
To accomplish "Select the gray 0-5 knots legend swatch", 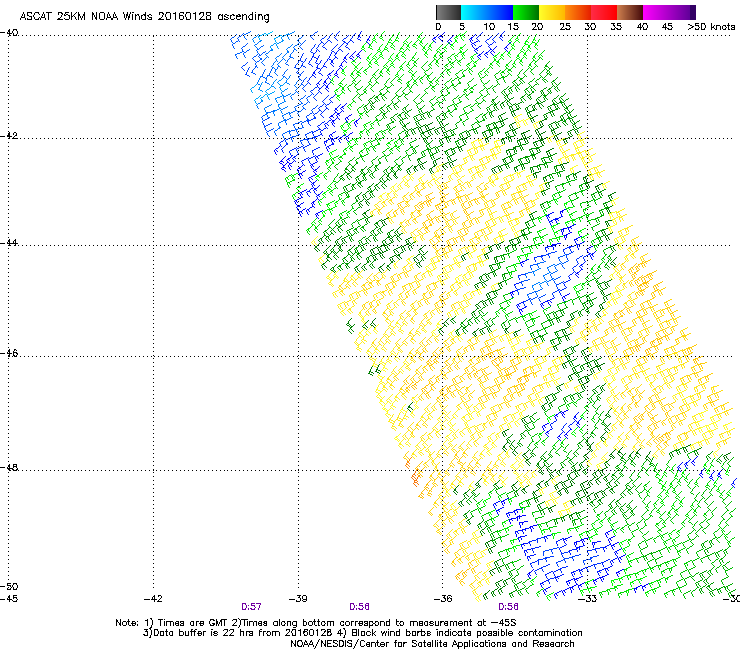I will coord(448,12).
